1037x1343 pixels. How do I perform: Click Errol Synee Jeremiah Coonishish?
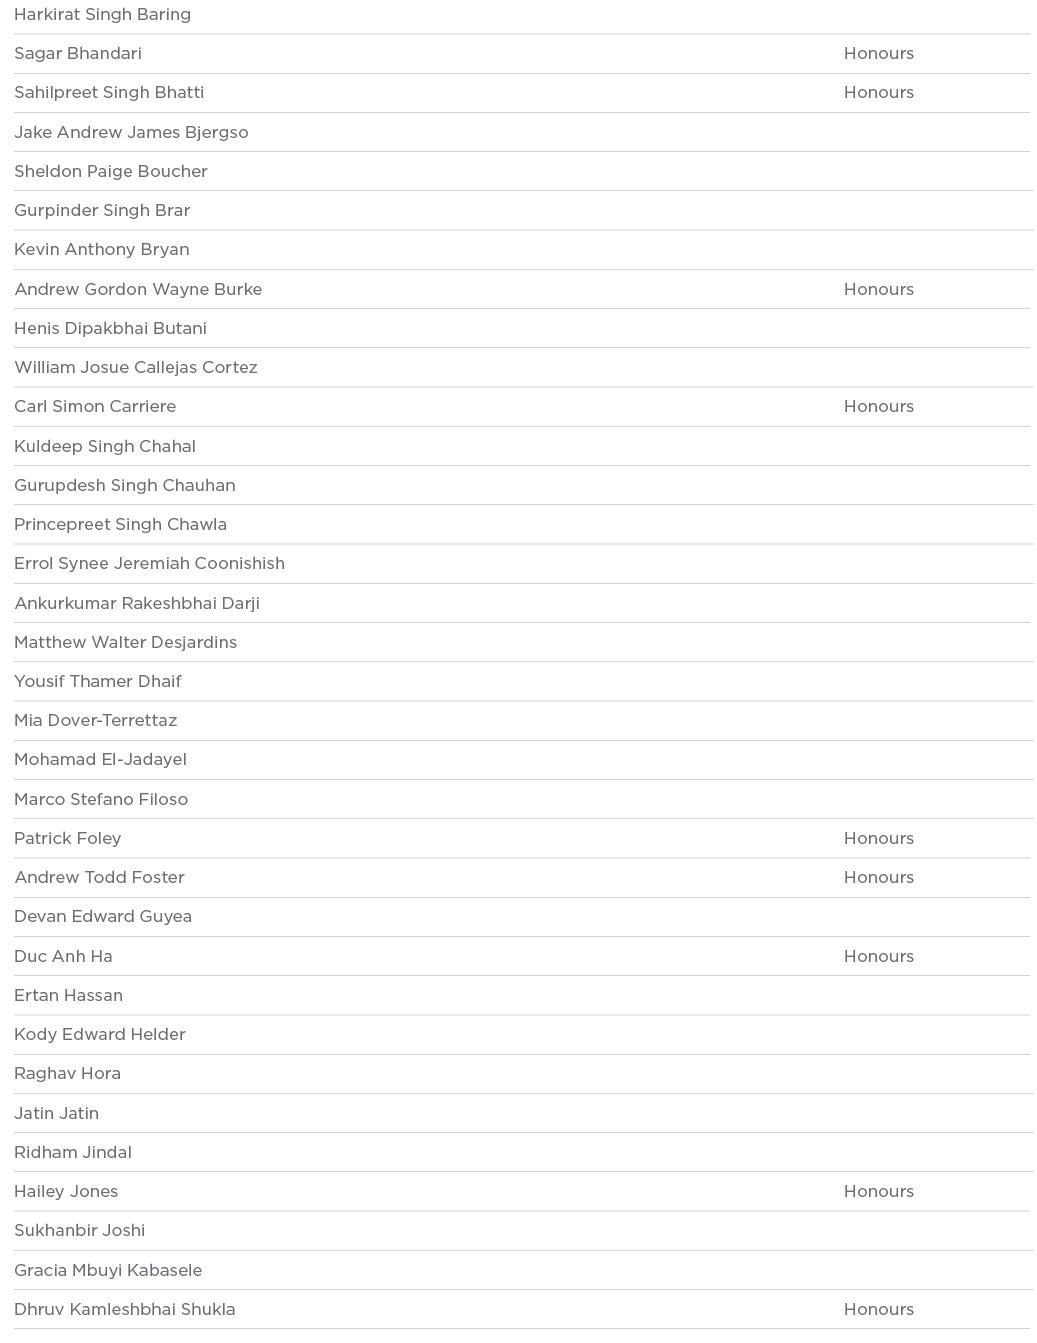[x=149, y=564]
